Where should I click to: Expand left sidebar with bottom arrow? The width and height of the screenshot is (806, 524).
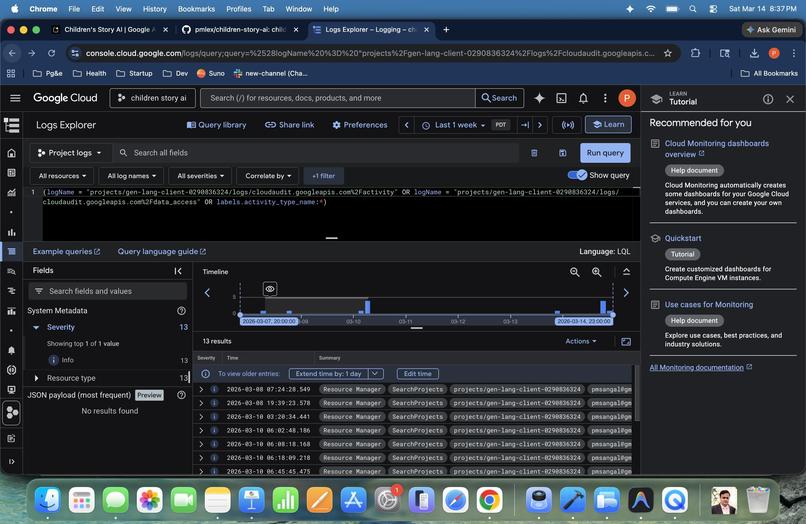pos(11,461)
